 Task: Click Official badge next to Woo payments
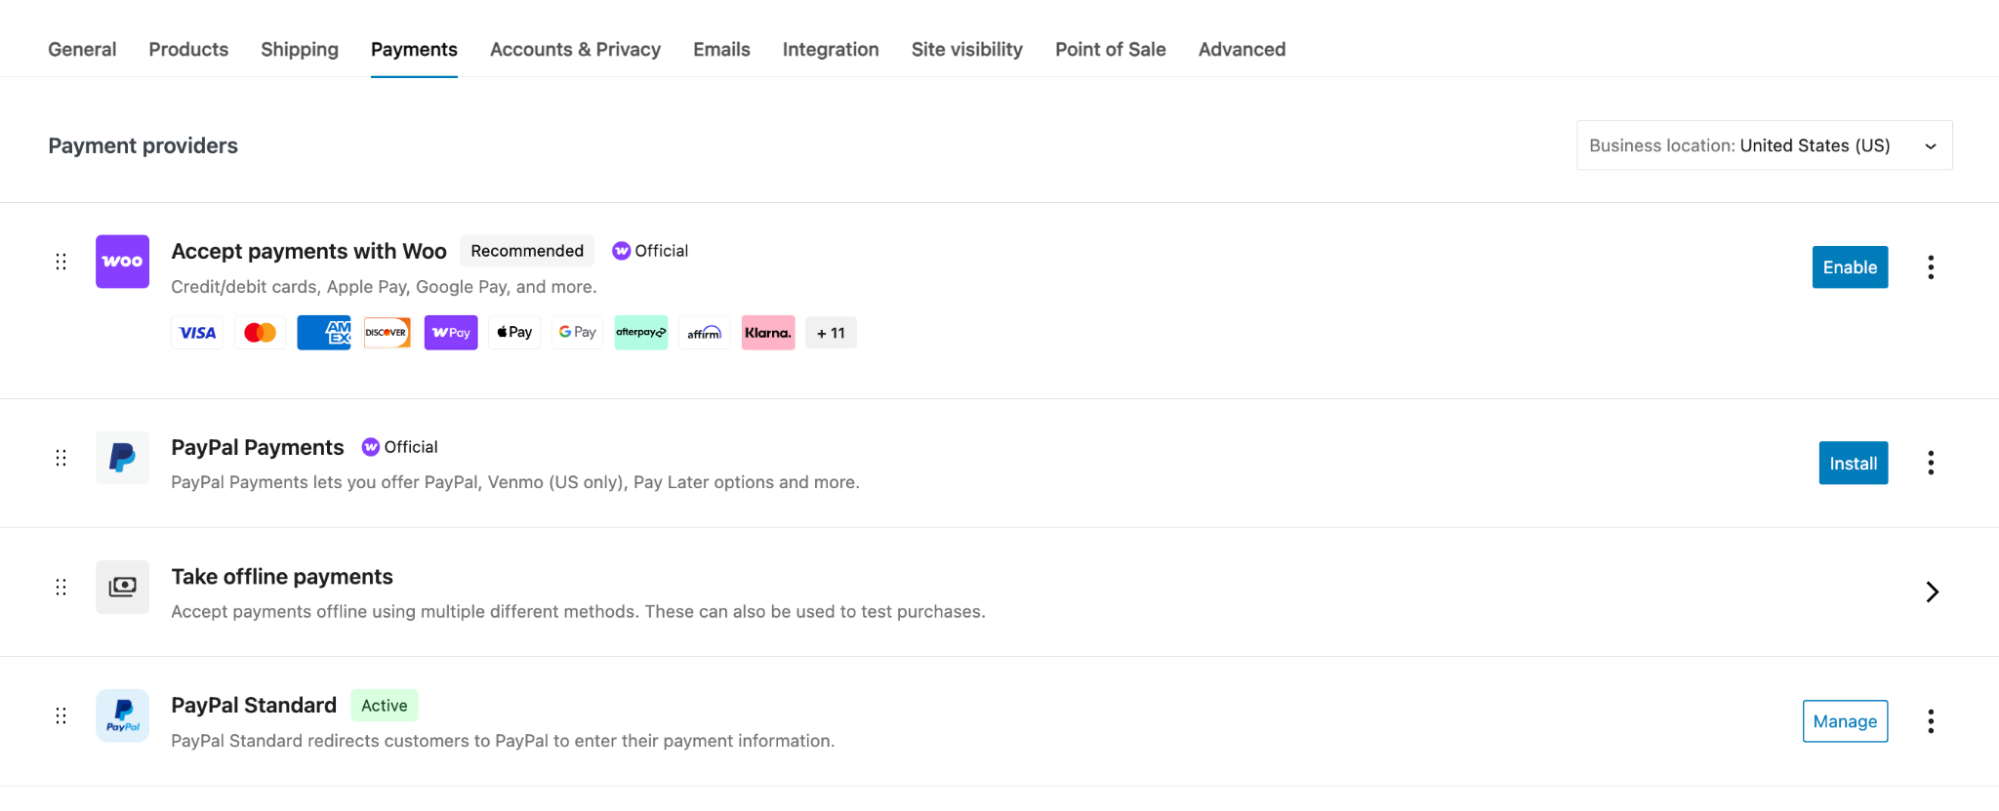coord(650,251)
